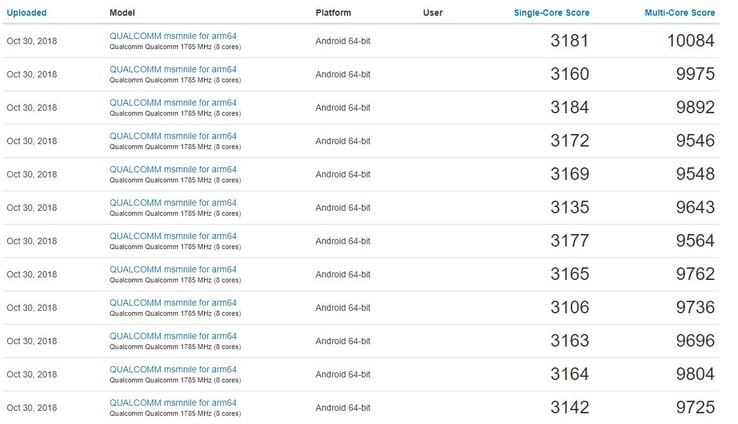
Task: Open model link in the 9725 multi-core row
Action: click(x=173, y=403)
